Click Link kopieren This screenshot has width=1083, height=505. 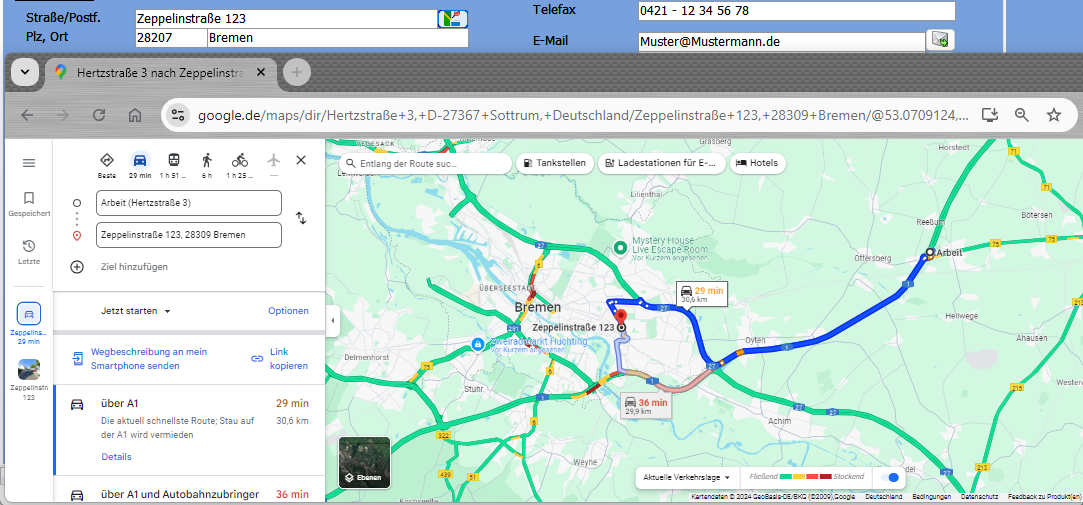pos(280,359)
